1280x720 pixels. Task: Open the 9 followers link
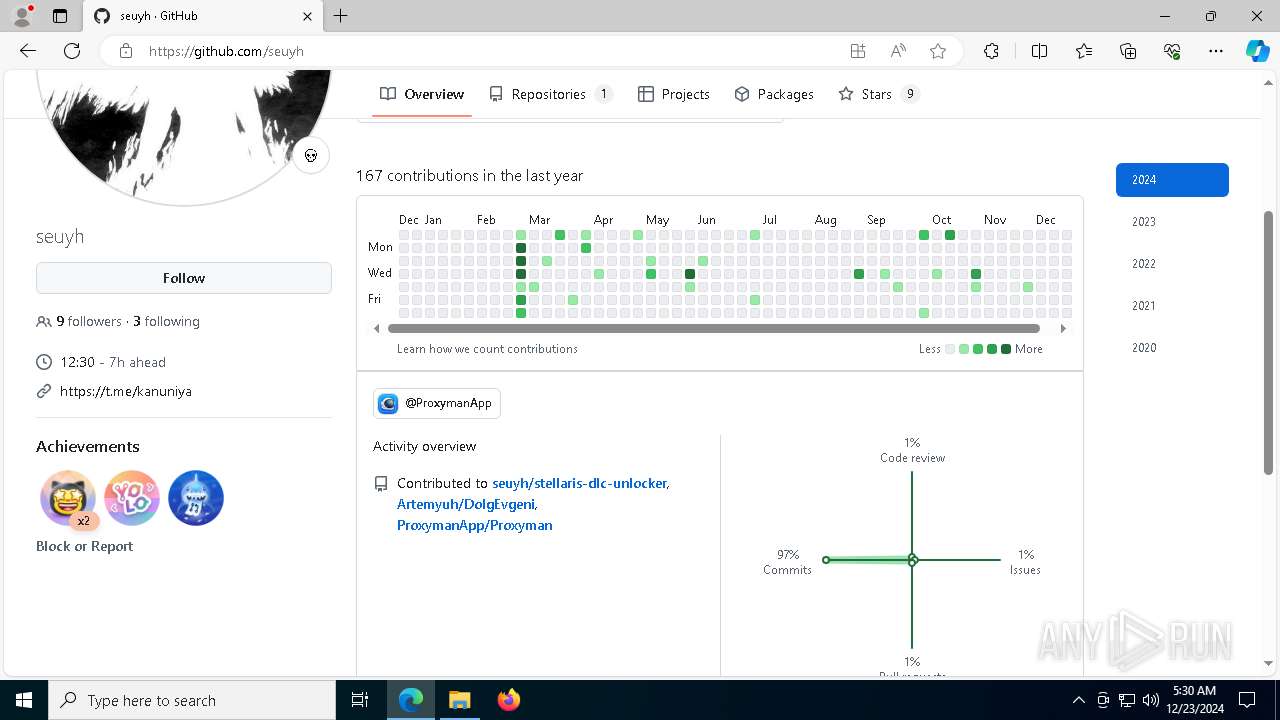point(89,321)
